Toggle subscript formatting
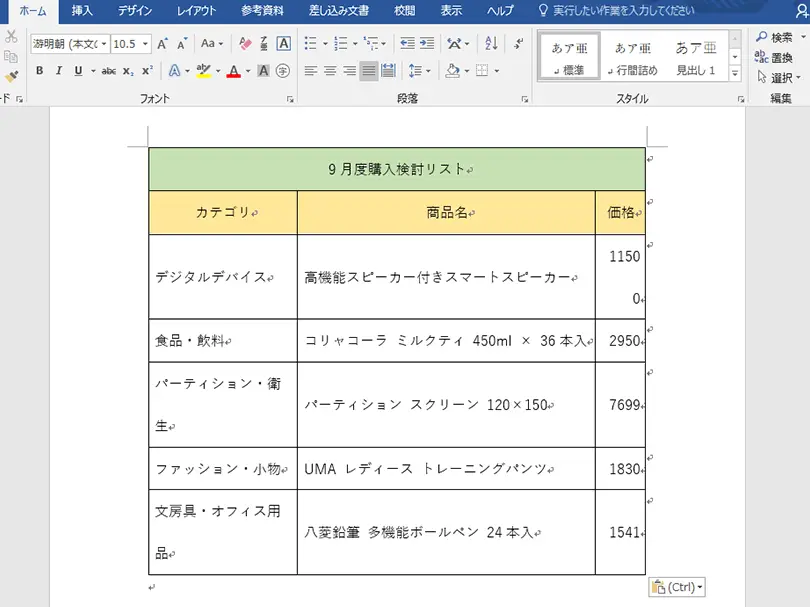This screenshot has width=810, height=607. [128, 69]
